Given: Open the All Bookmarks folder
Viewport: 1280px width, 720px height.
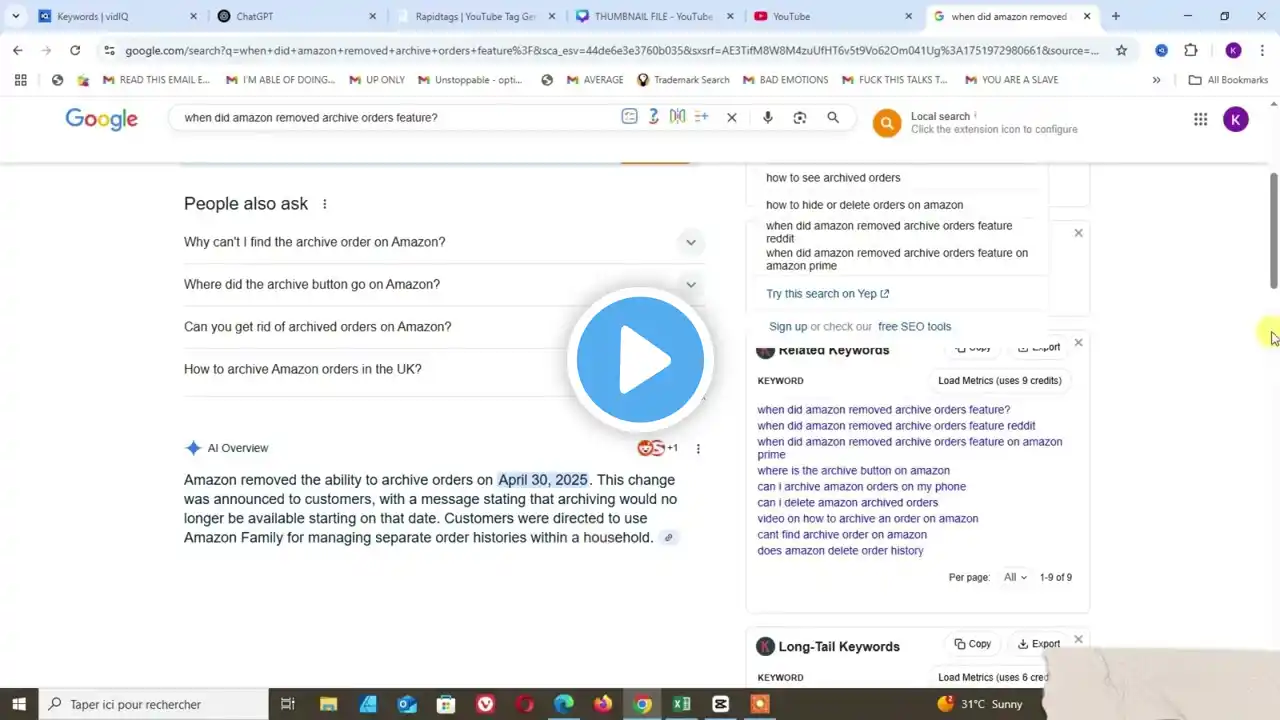Looking at the screenshot, I should pos(1229,80).
